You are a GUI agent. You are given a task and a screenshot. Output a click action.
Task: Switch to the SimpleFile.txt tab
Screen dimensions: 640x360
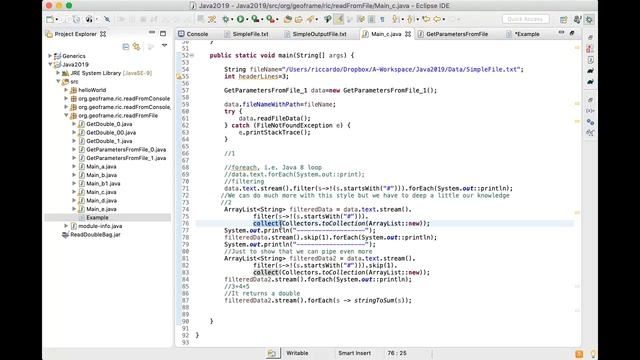(x=246, y=34)
